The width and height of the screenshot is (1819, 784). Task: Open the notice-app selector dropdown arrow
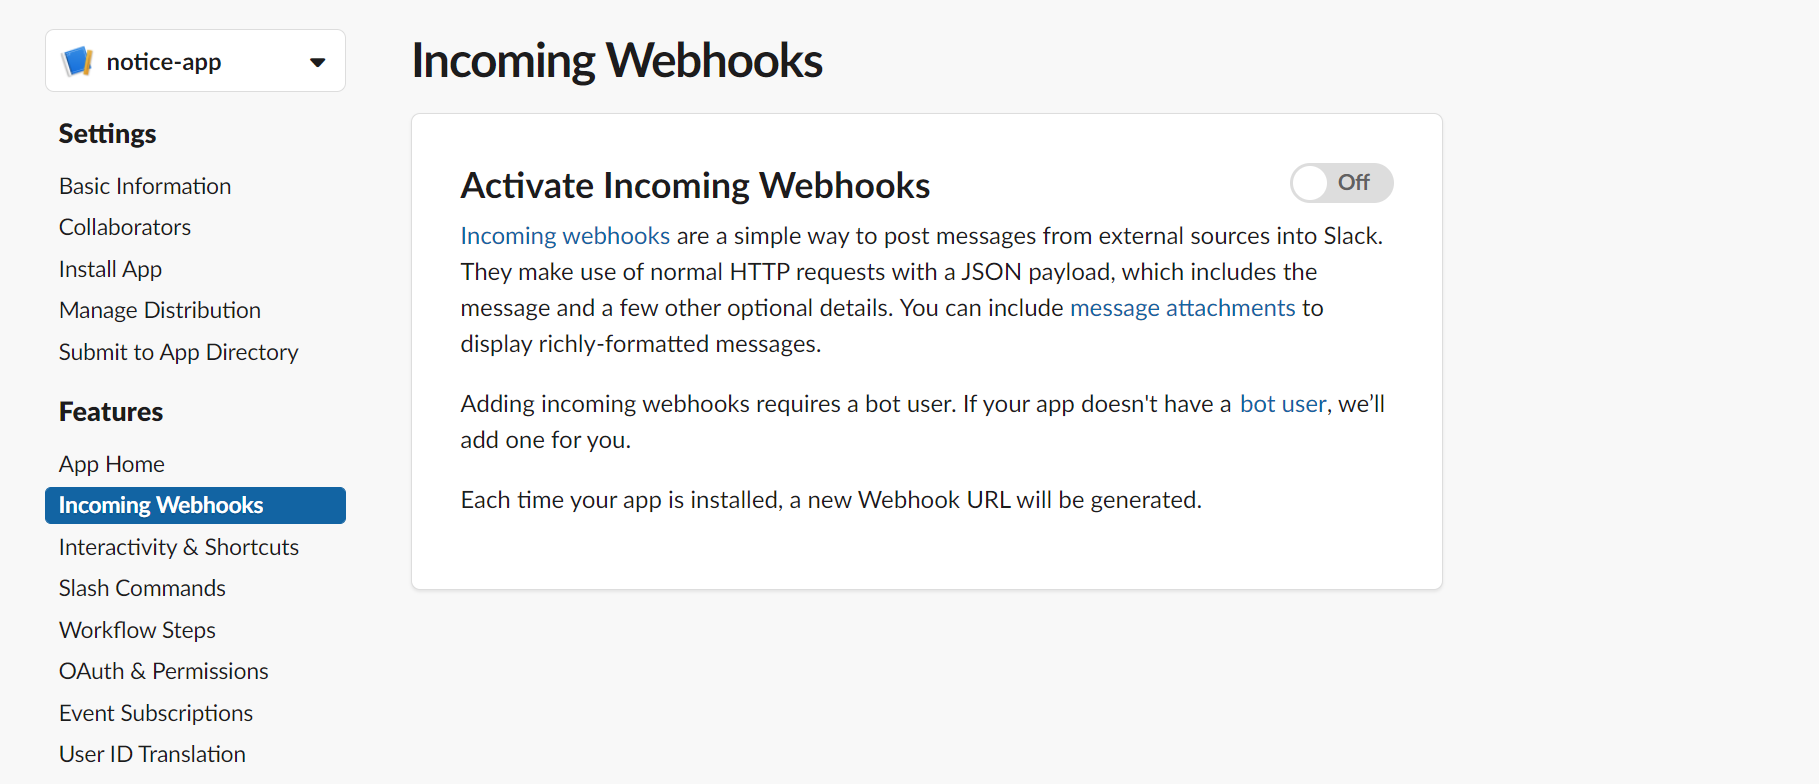[x=318, y=62]
